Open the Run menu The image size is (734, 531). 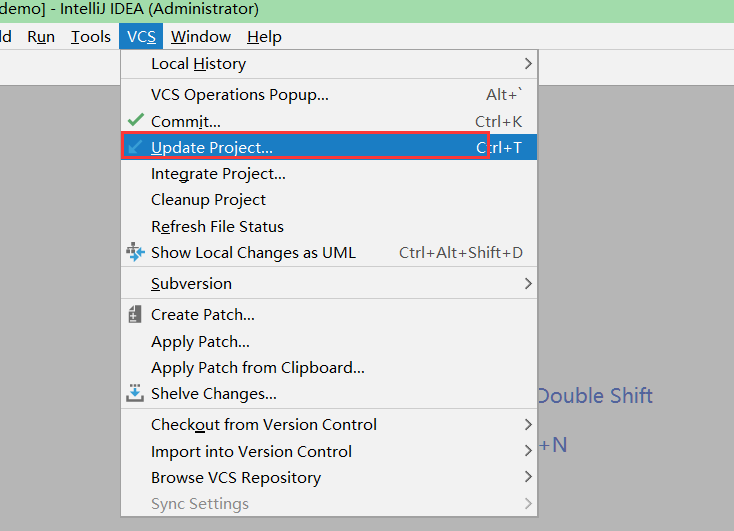pyautogui.click(x=41, y=37)
